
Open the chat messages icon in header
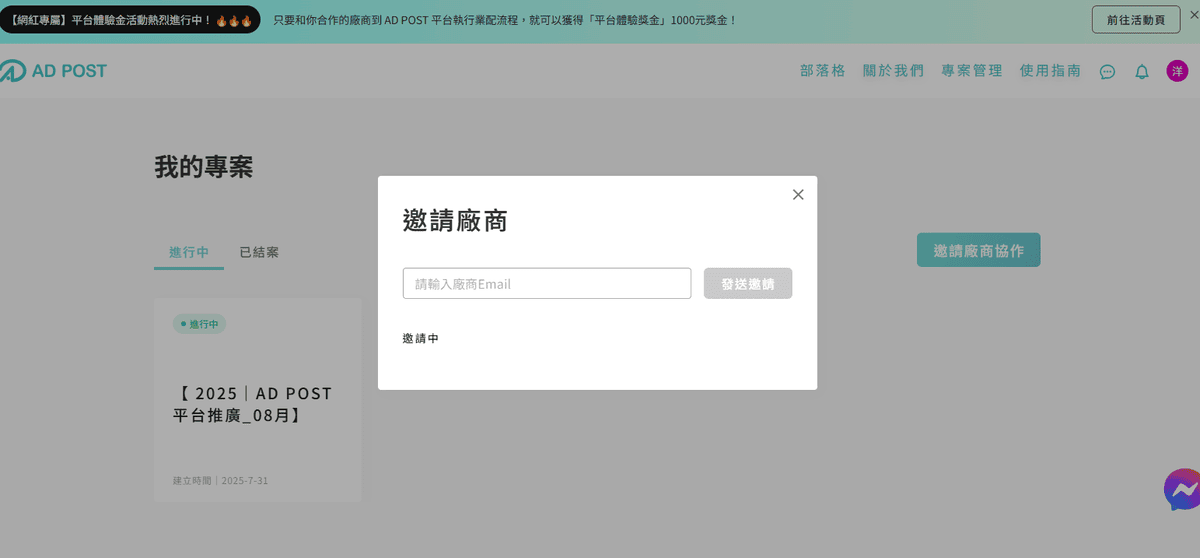1107,72
